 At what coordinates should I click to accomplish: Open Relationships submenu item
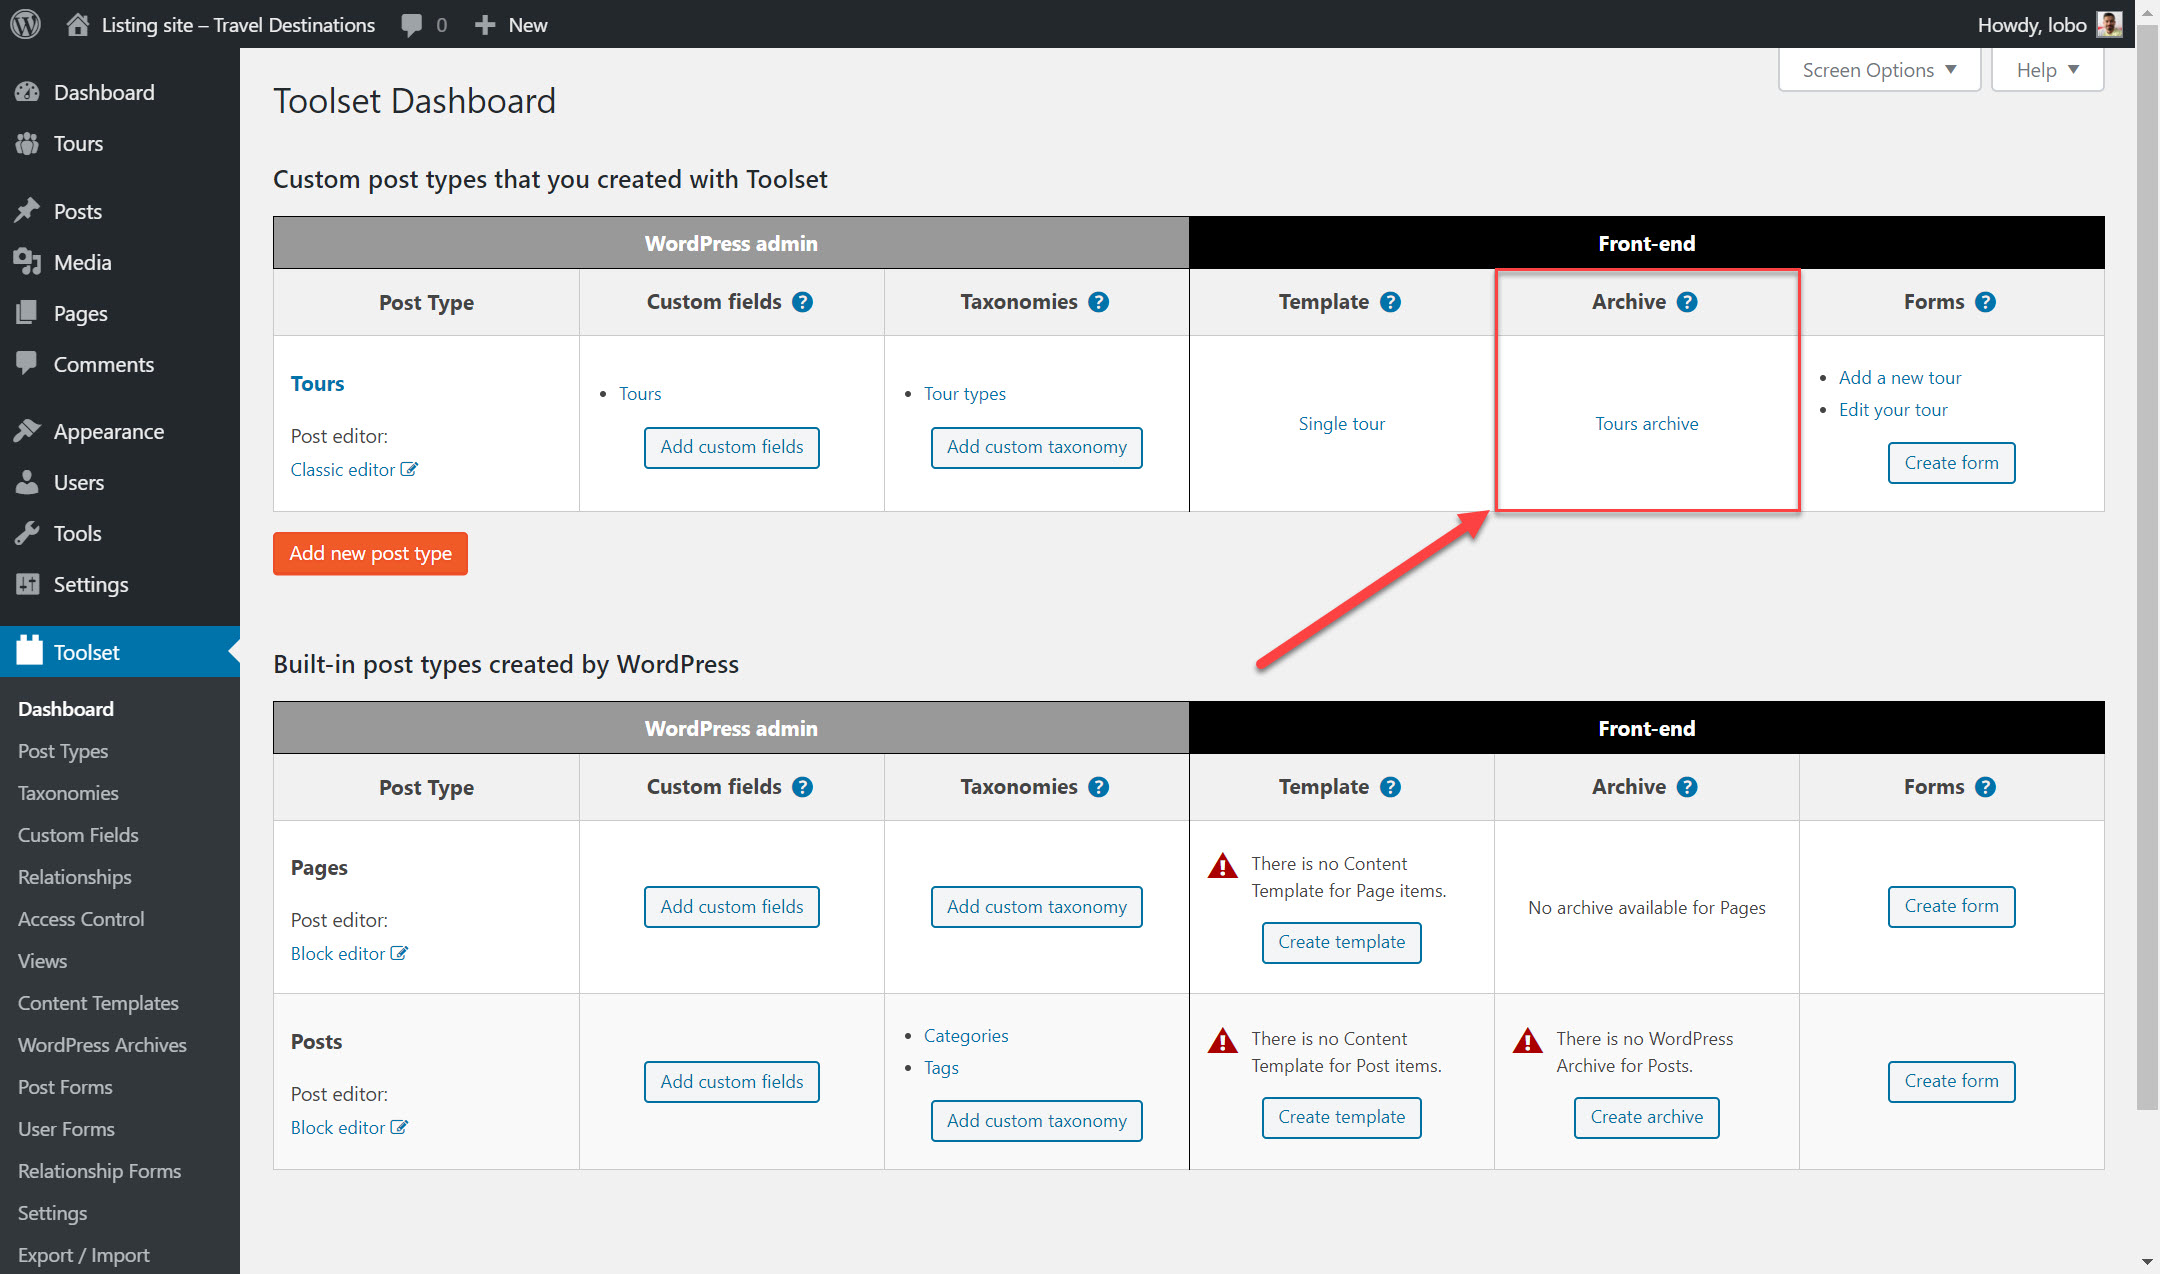75,877
